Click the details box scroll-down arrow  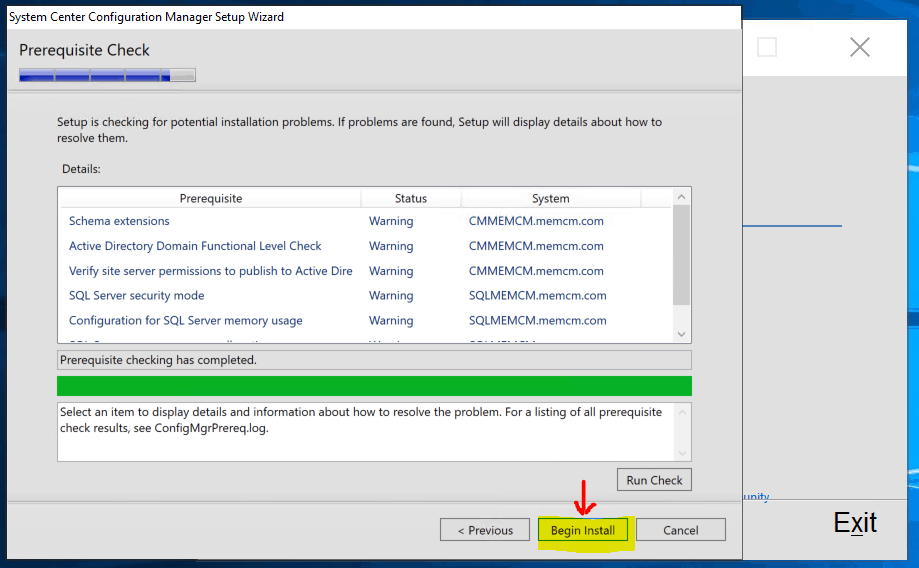(682, 452)
